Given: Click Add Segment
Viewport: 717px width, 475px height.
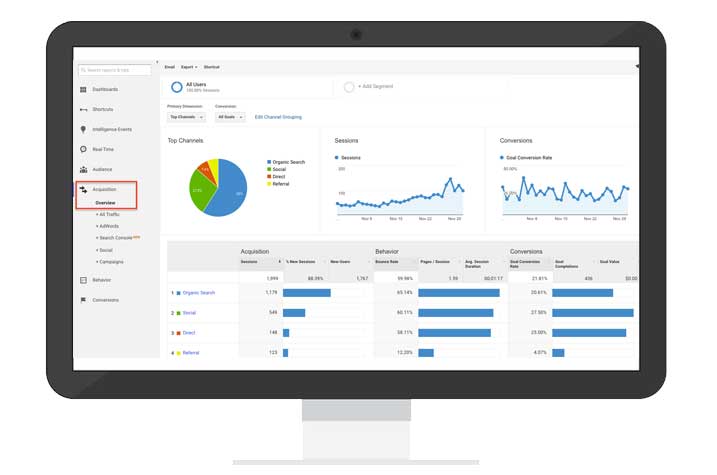Looking at the screenshot, I should click(375, 86).
